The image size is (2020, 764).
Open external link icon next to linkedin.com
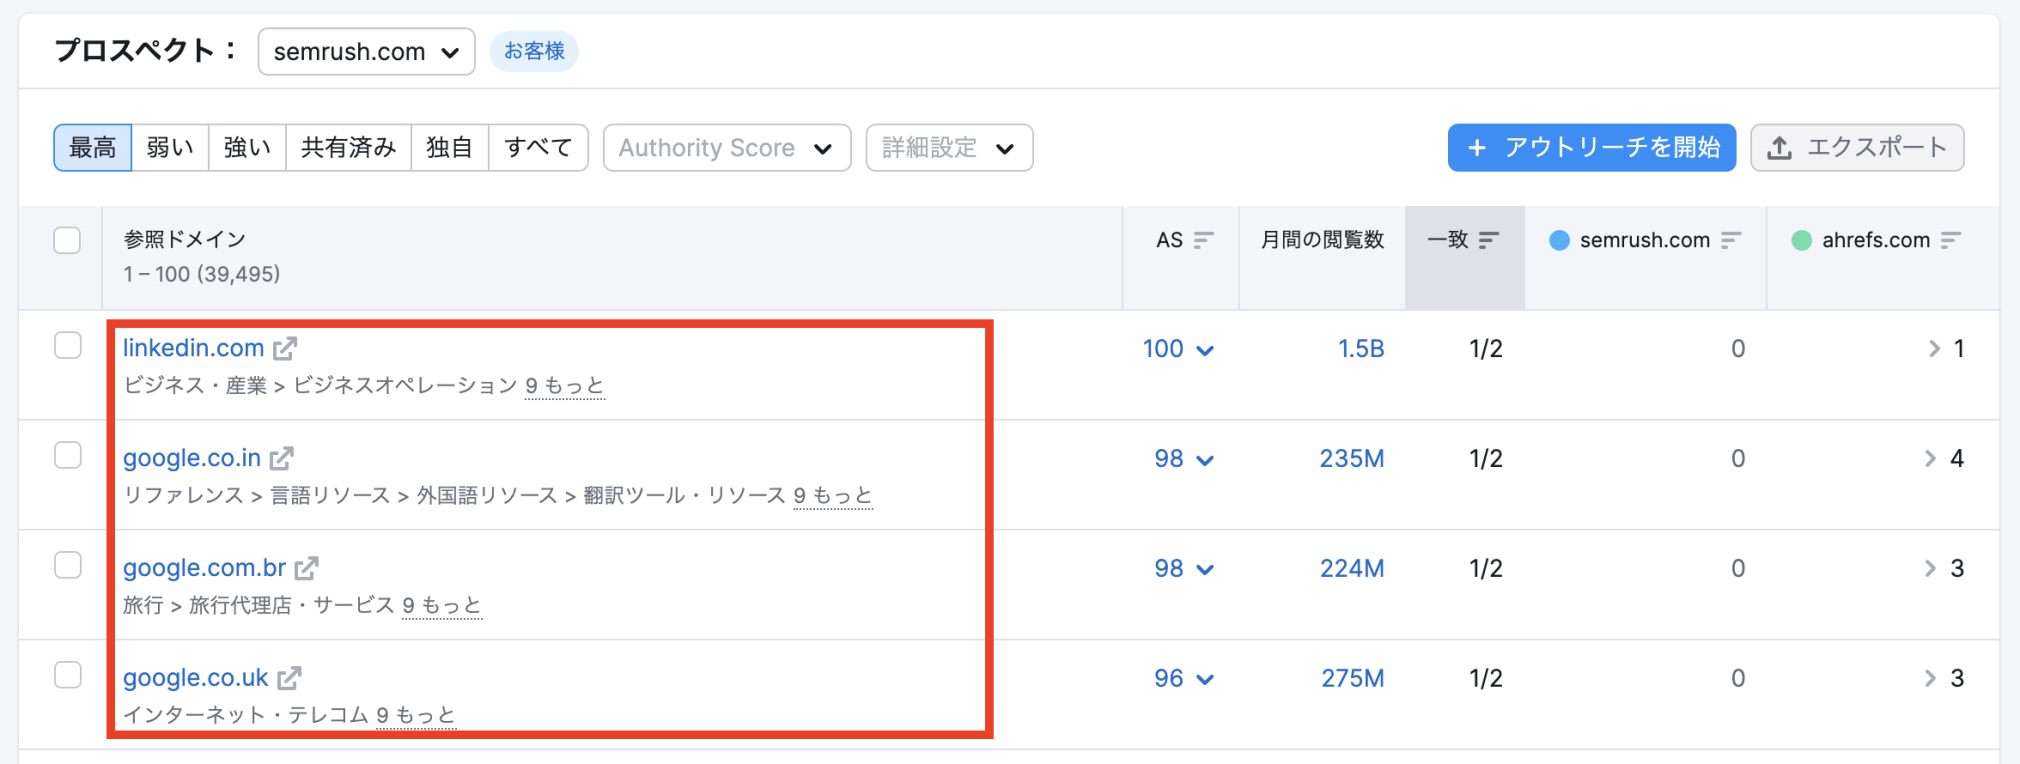(285, 348)
